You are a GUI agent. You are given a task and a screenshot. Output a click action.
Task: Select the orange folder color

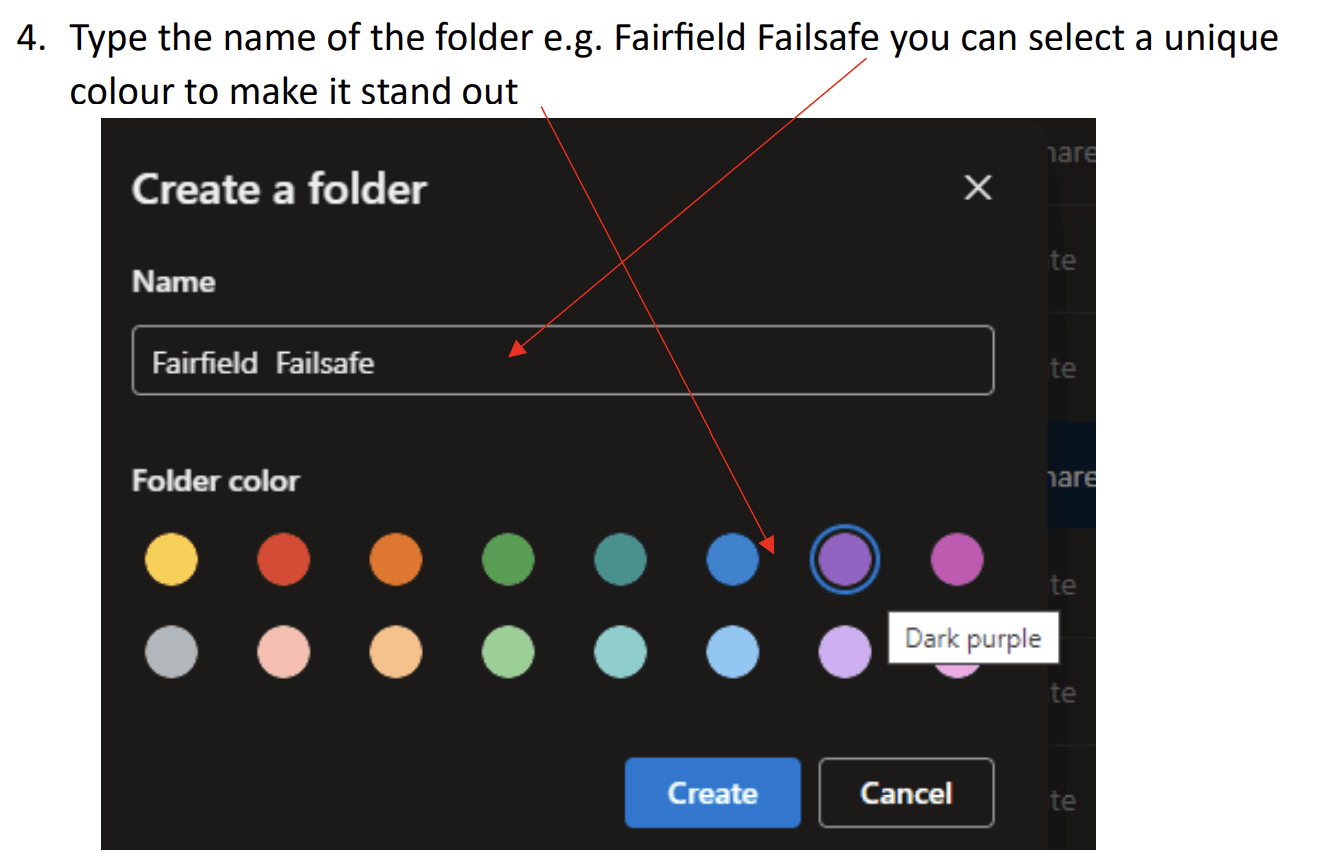(x=396, y=558)
